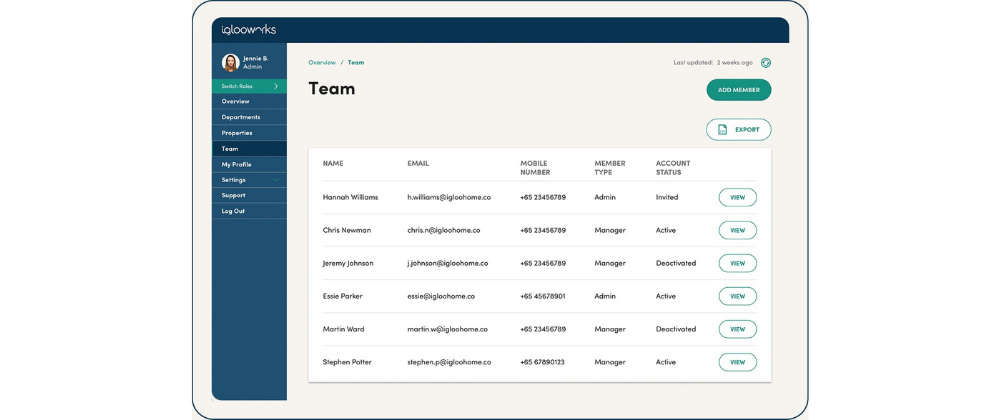1000x420 pixels.
Task: Select Properties in the sidebar
Action: pos(237,133)
